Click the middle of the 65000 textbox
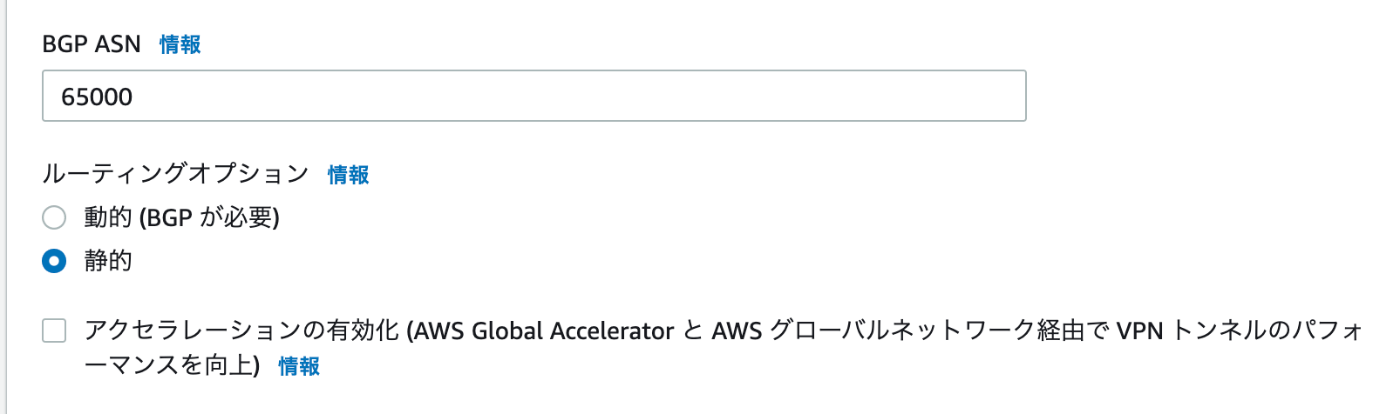Screen dimensions: 1400x414 [x=534, y=96]
